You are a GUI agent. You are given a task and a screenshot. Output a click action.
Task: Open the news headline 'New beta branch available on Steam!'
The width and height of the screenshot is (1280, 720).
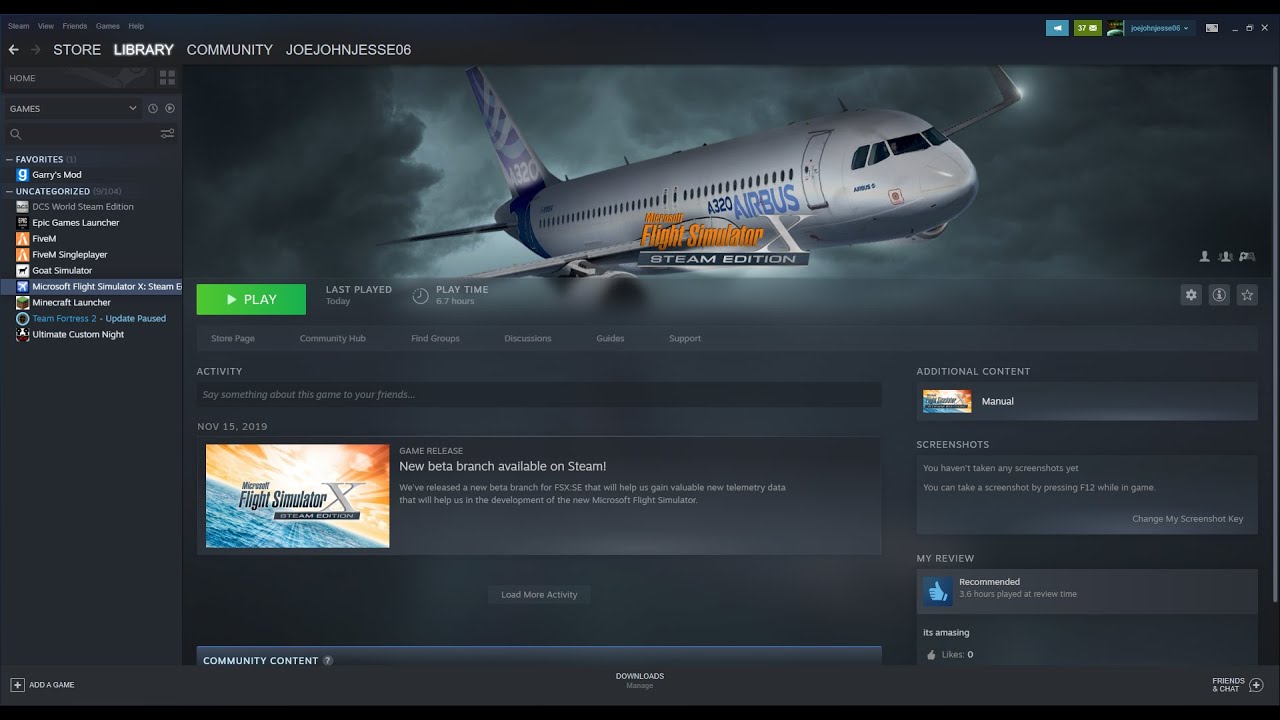tap(502, 466)
